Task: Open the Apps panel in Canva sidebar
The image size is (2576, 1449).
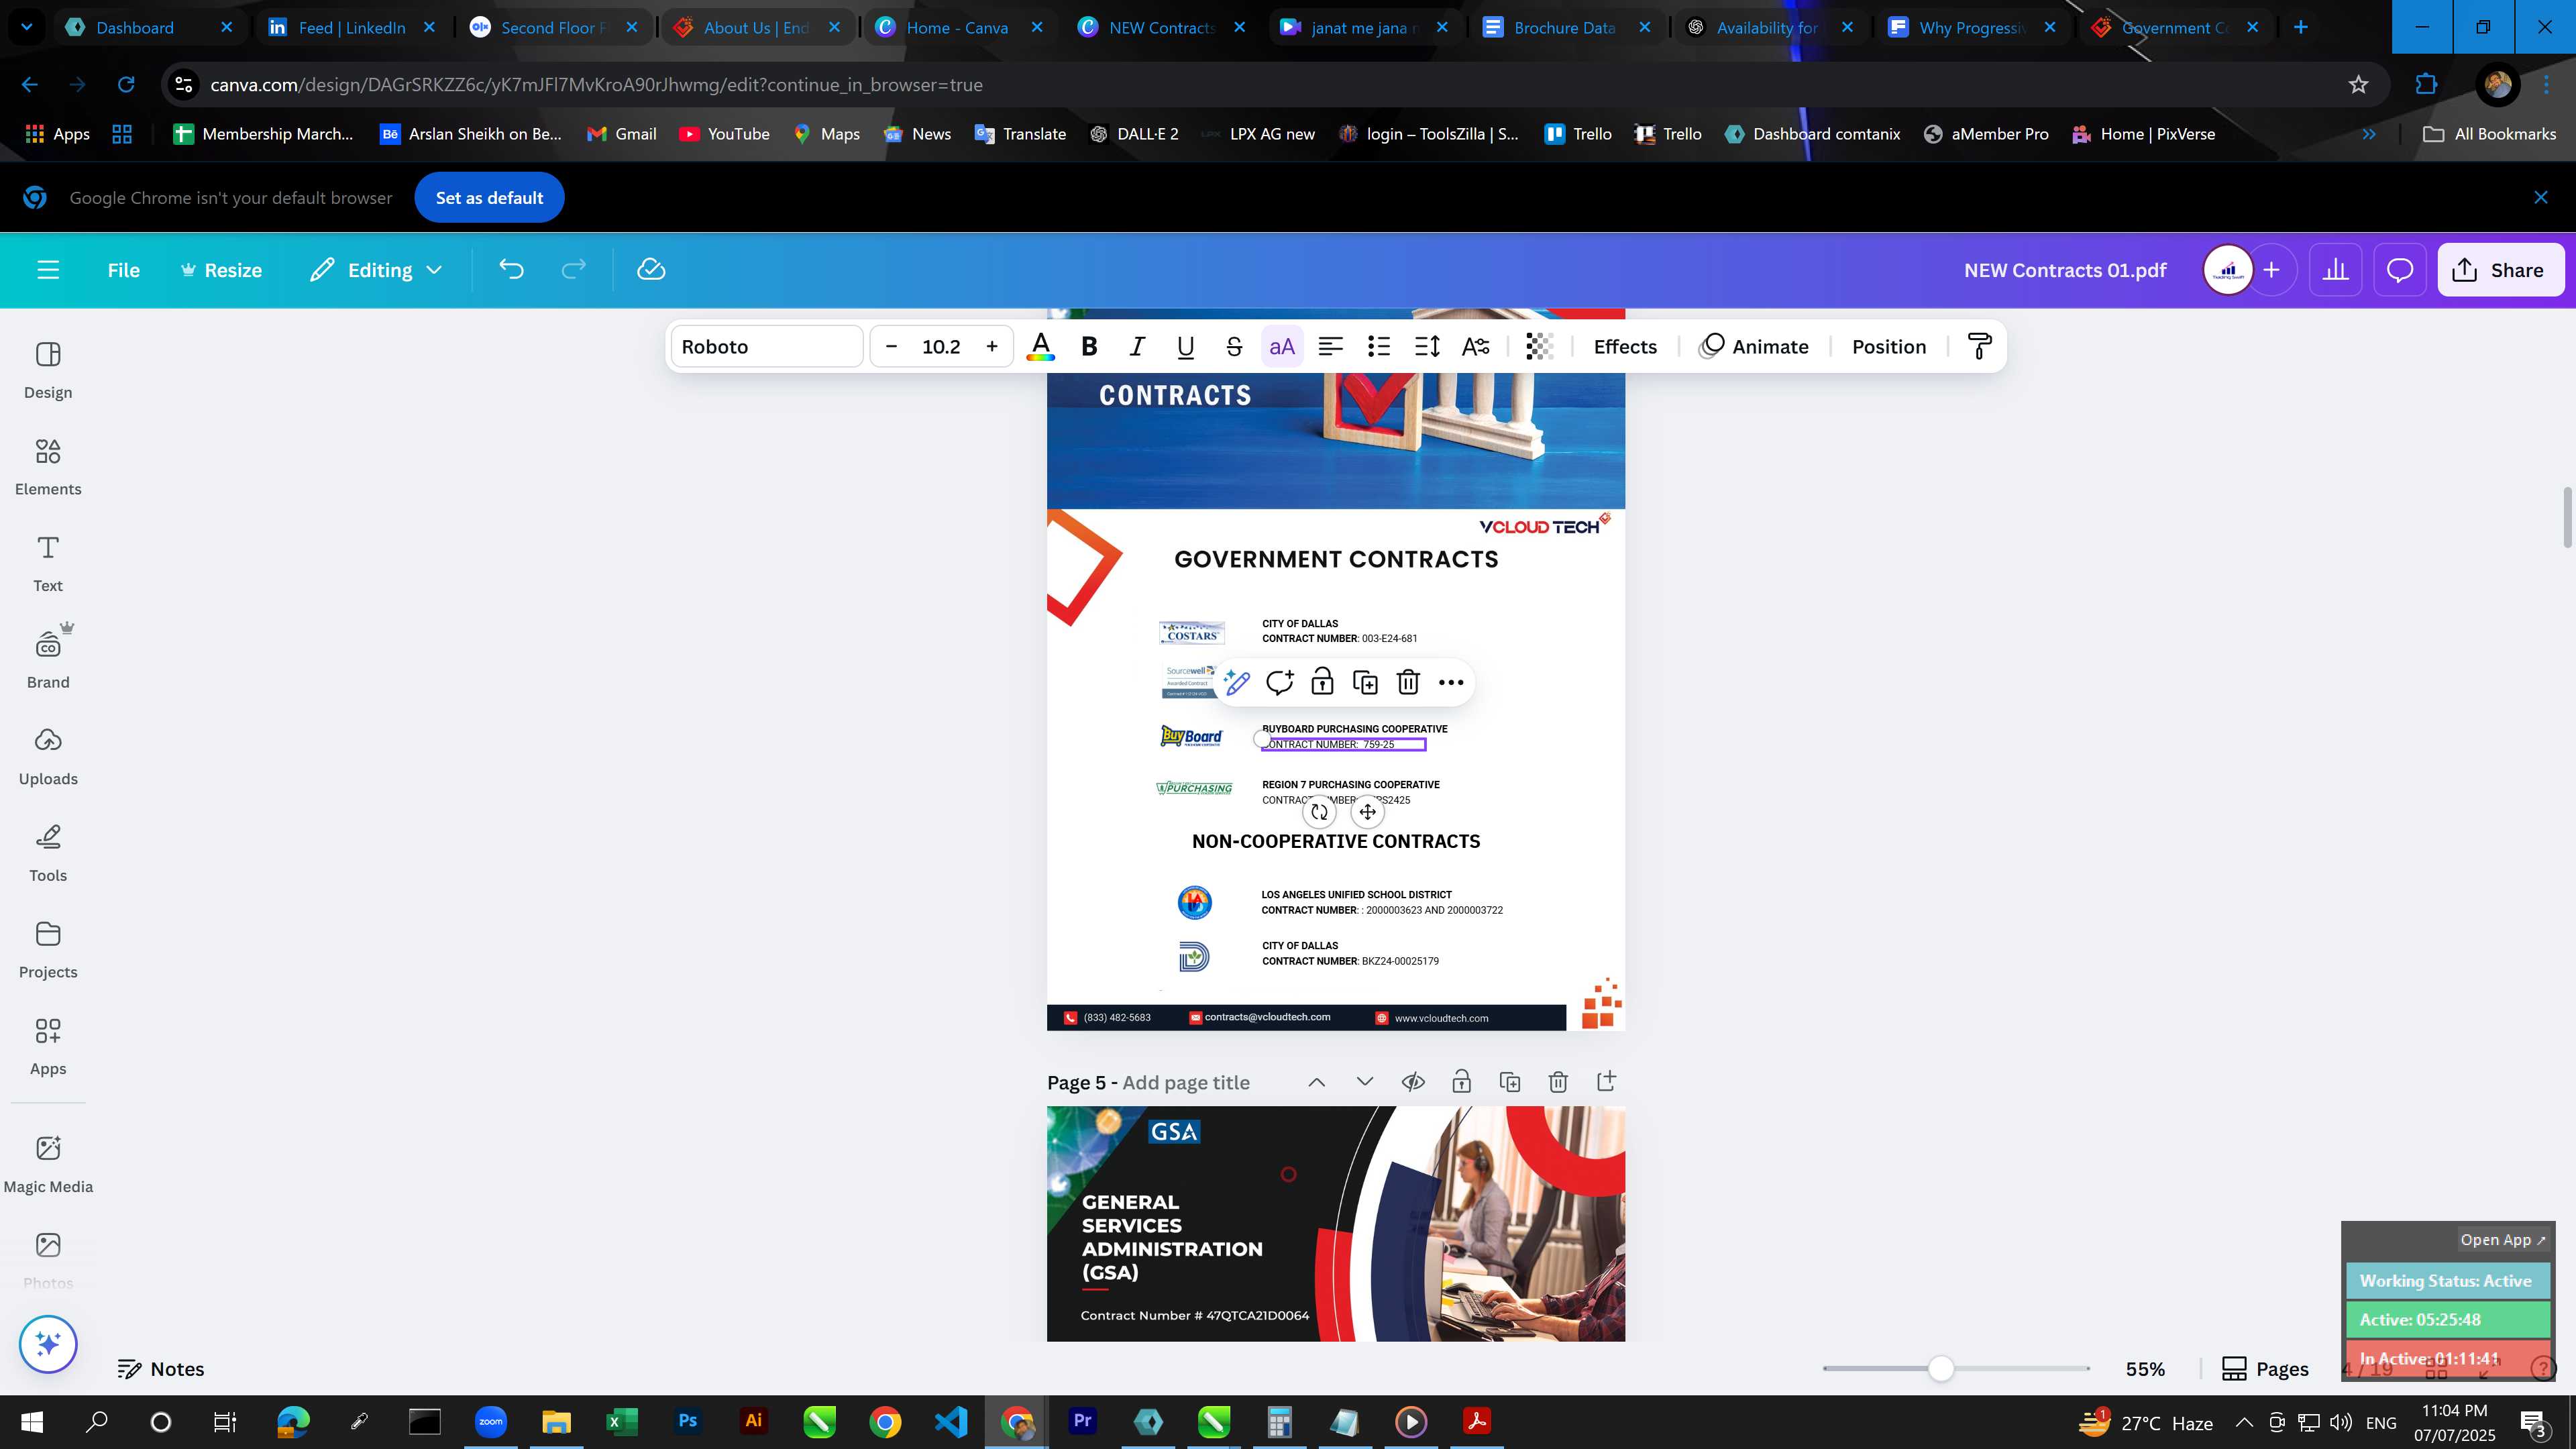Action: pos(48,1047)
